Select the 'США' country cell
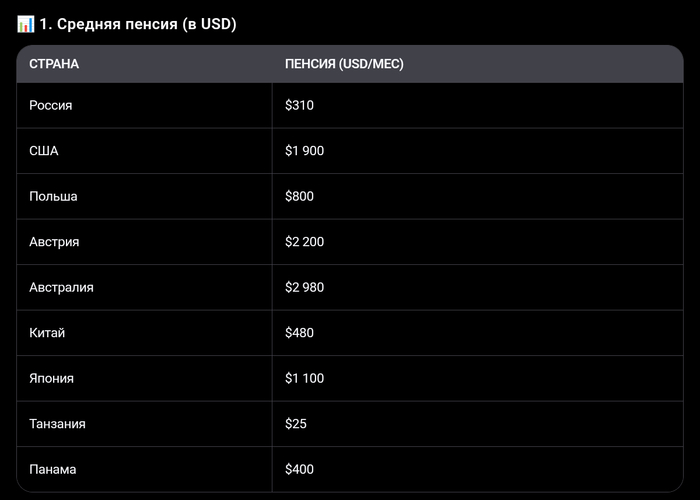 pos(44,151)
